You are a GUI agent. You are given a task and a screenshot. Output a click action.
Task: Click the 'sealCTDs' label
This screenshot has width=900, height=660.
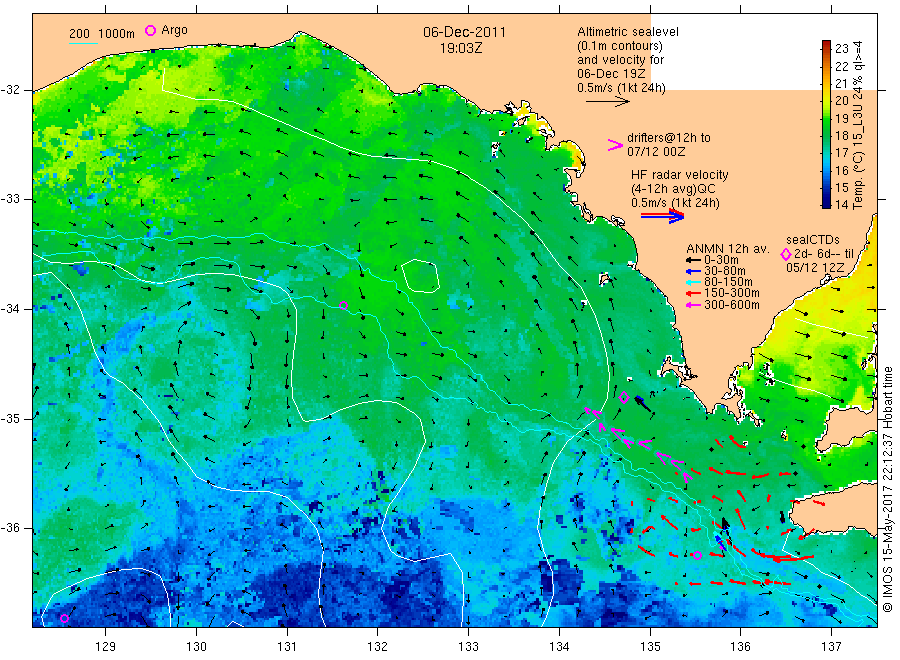(x=813, y=240)
